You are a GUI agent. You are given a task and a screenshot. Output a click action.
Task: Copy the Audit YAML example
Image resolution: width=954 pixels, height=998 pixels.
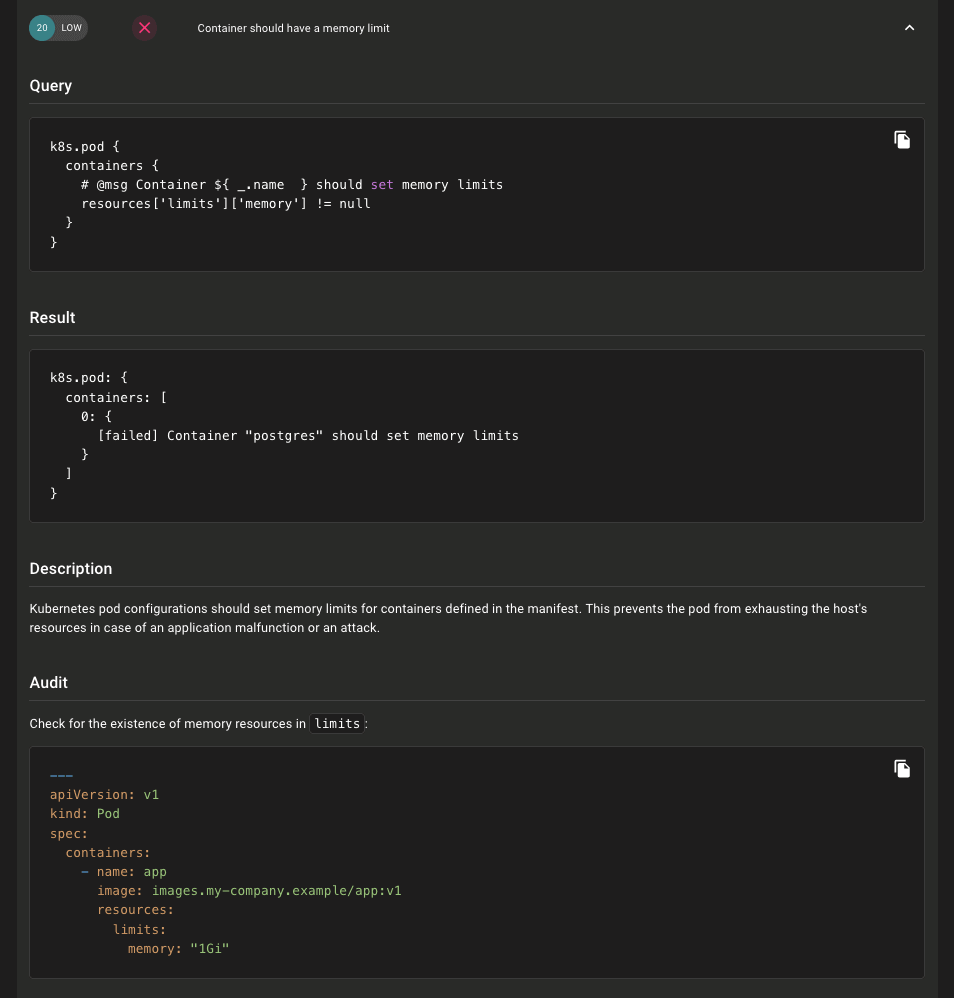pos(901,769)
